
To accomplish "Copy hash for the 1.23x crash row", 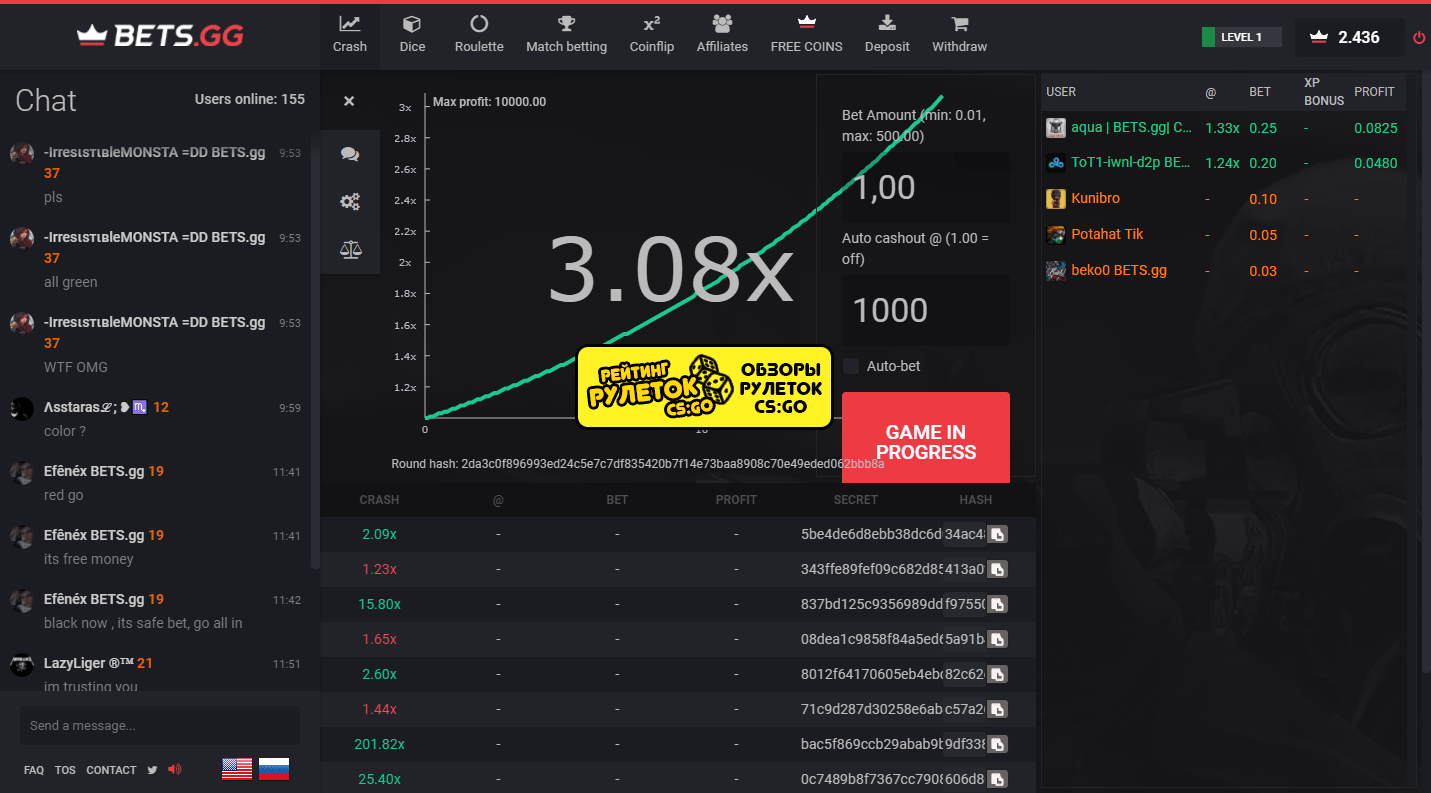I will pos(997,569).
